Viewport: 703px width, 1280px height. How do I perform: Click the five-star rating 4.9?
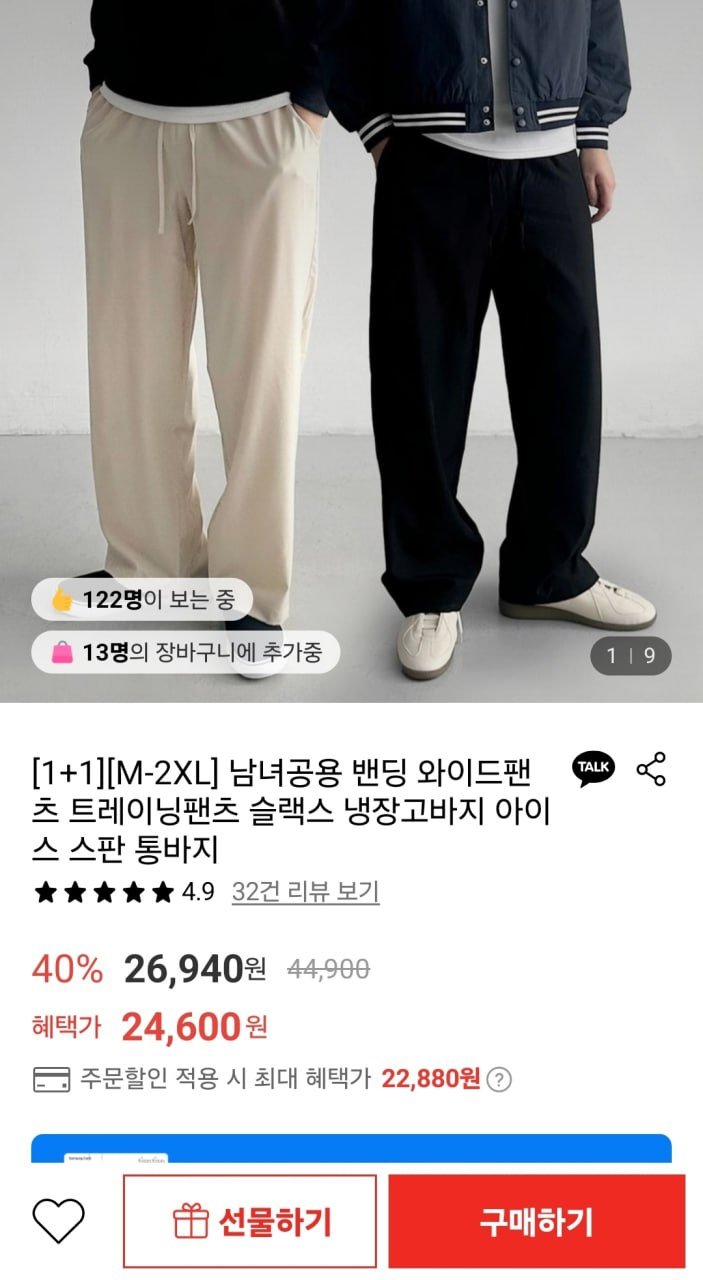point(124,892)
